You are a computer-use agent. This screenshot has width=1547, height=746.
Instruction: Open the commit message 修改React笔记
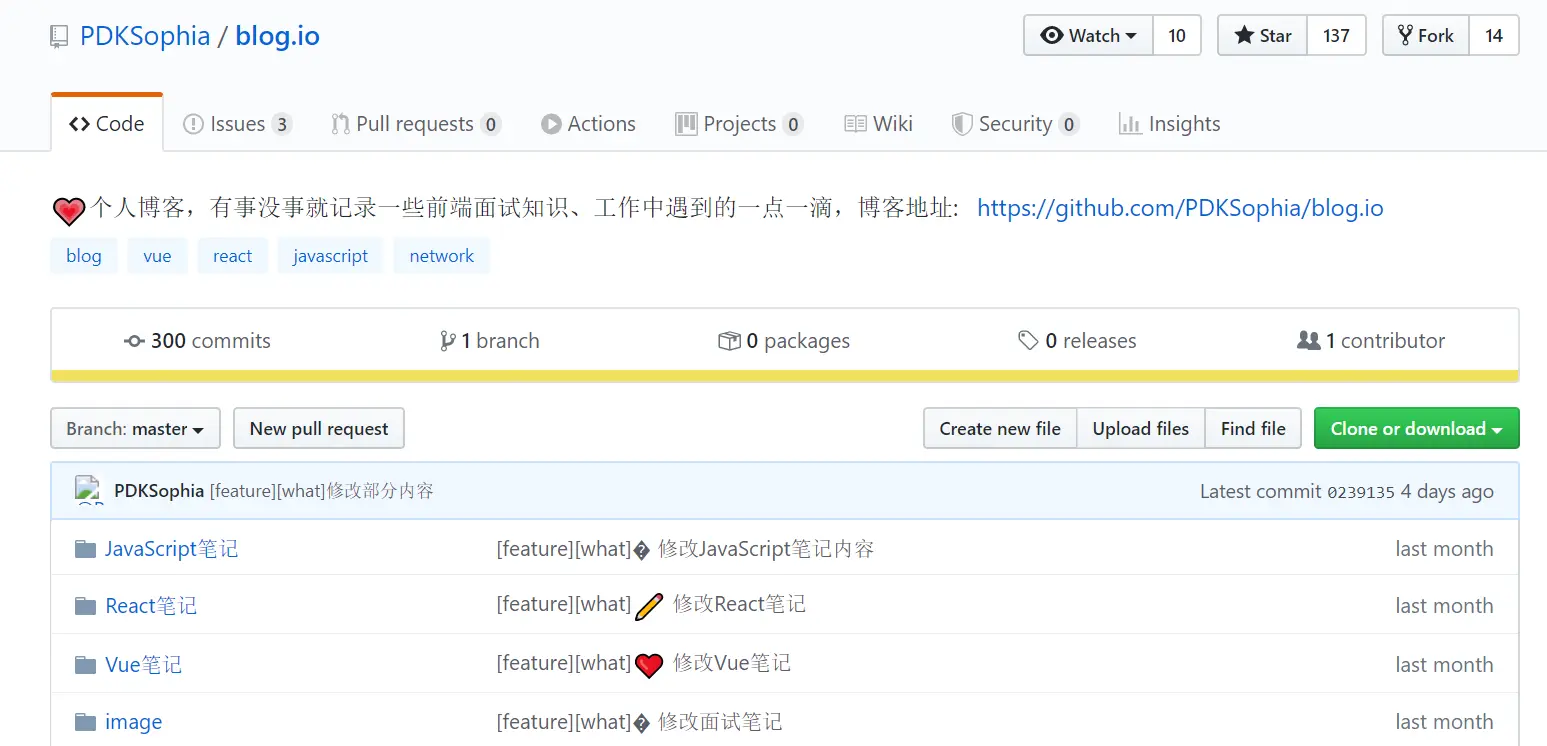pos(651,605)
